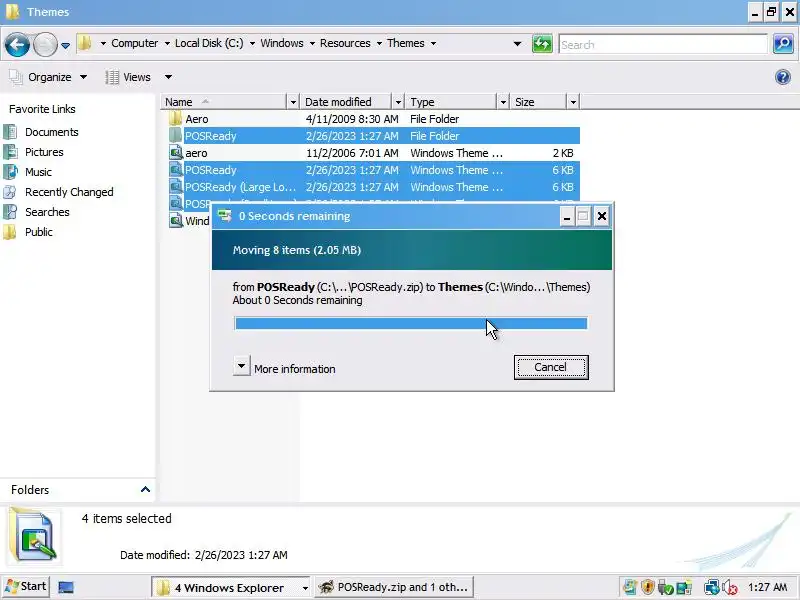Expand the Folders pane chevron
Screen dimensions: 800x600
pos(145,489)
